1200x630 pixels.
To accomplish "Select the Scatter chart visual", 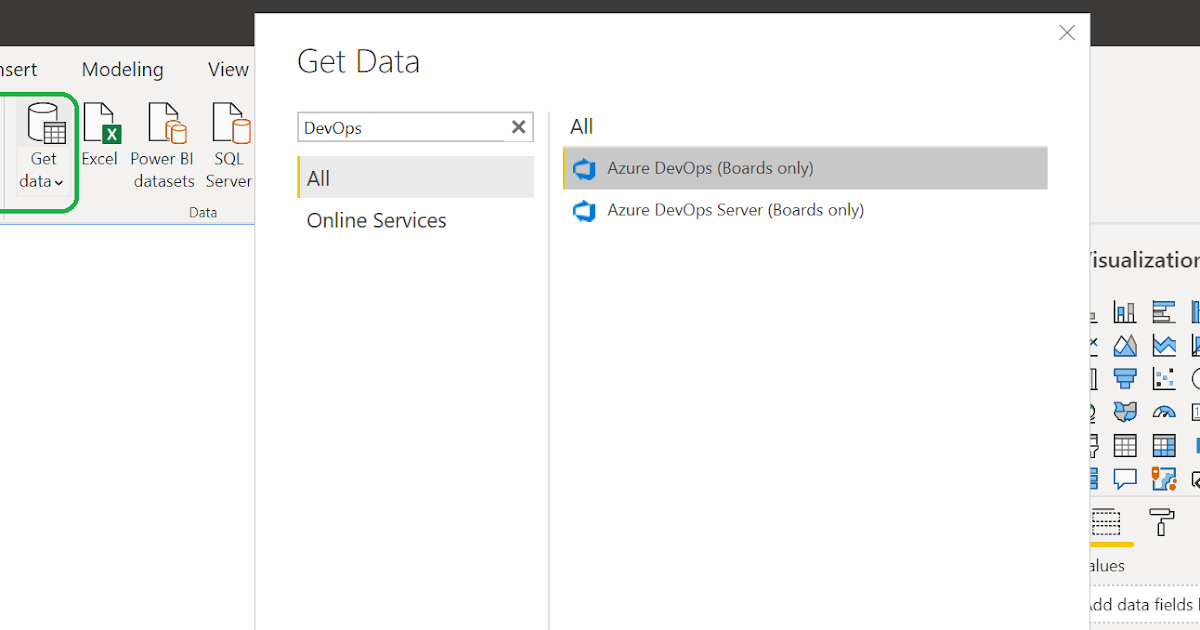I will click(1163, 378).
